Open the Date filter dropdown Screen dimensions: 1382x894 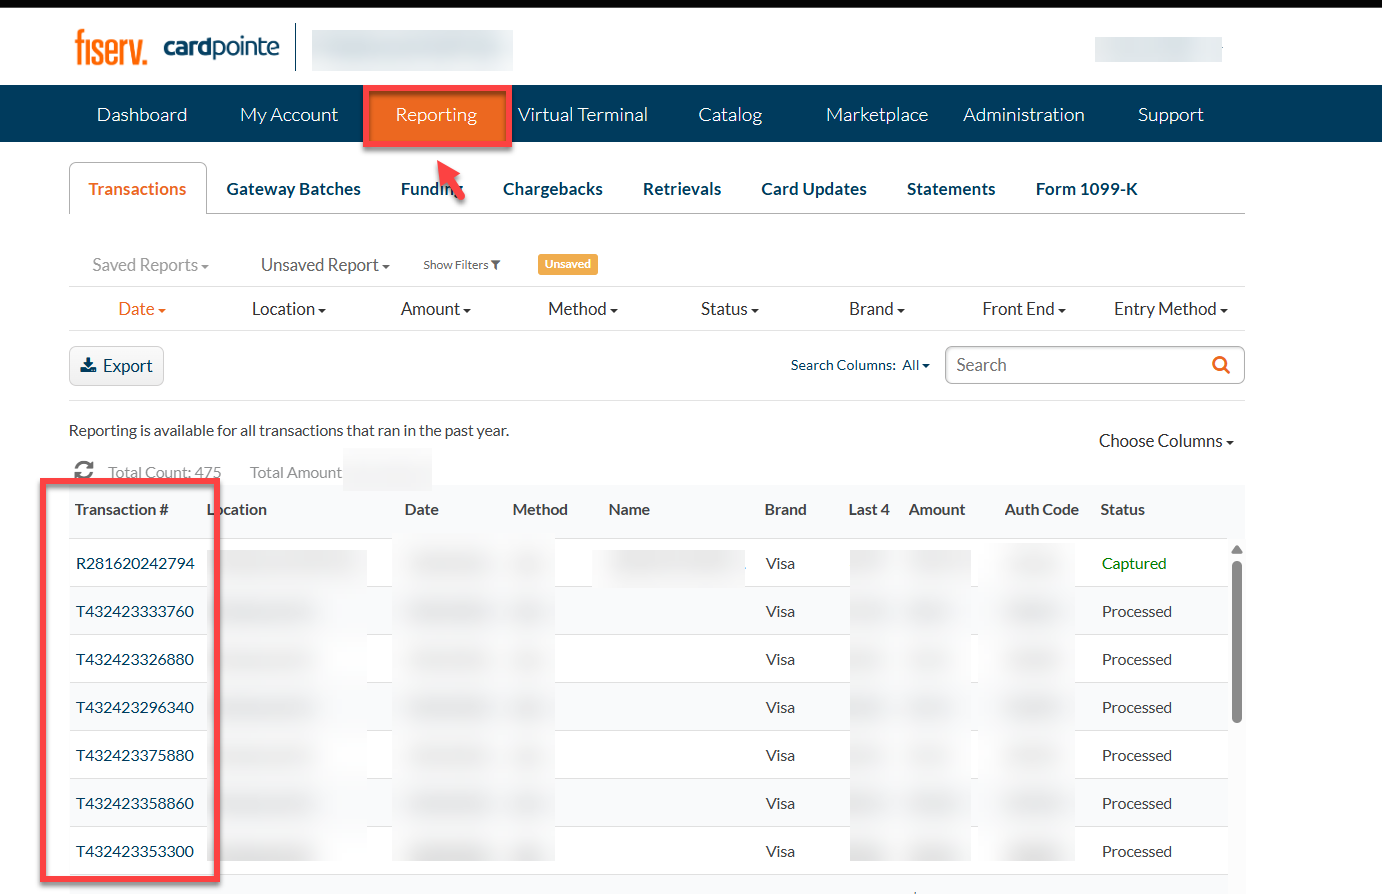141,309
